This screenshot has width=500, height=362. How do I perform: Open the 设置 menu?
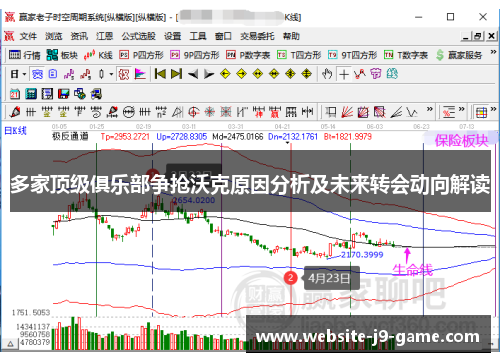pyautogui.click(x=172, y=36)
